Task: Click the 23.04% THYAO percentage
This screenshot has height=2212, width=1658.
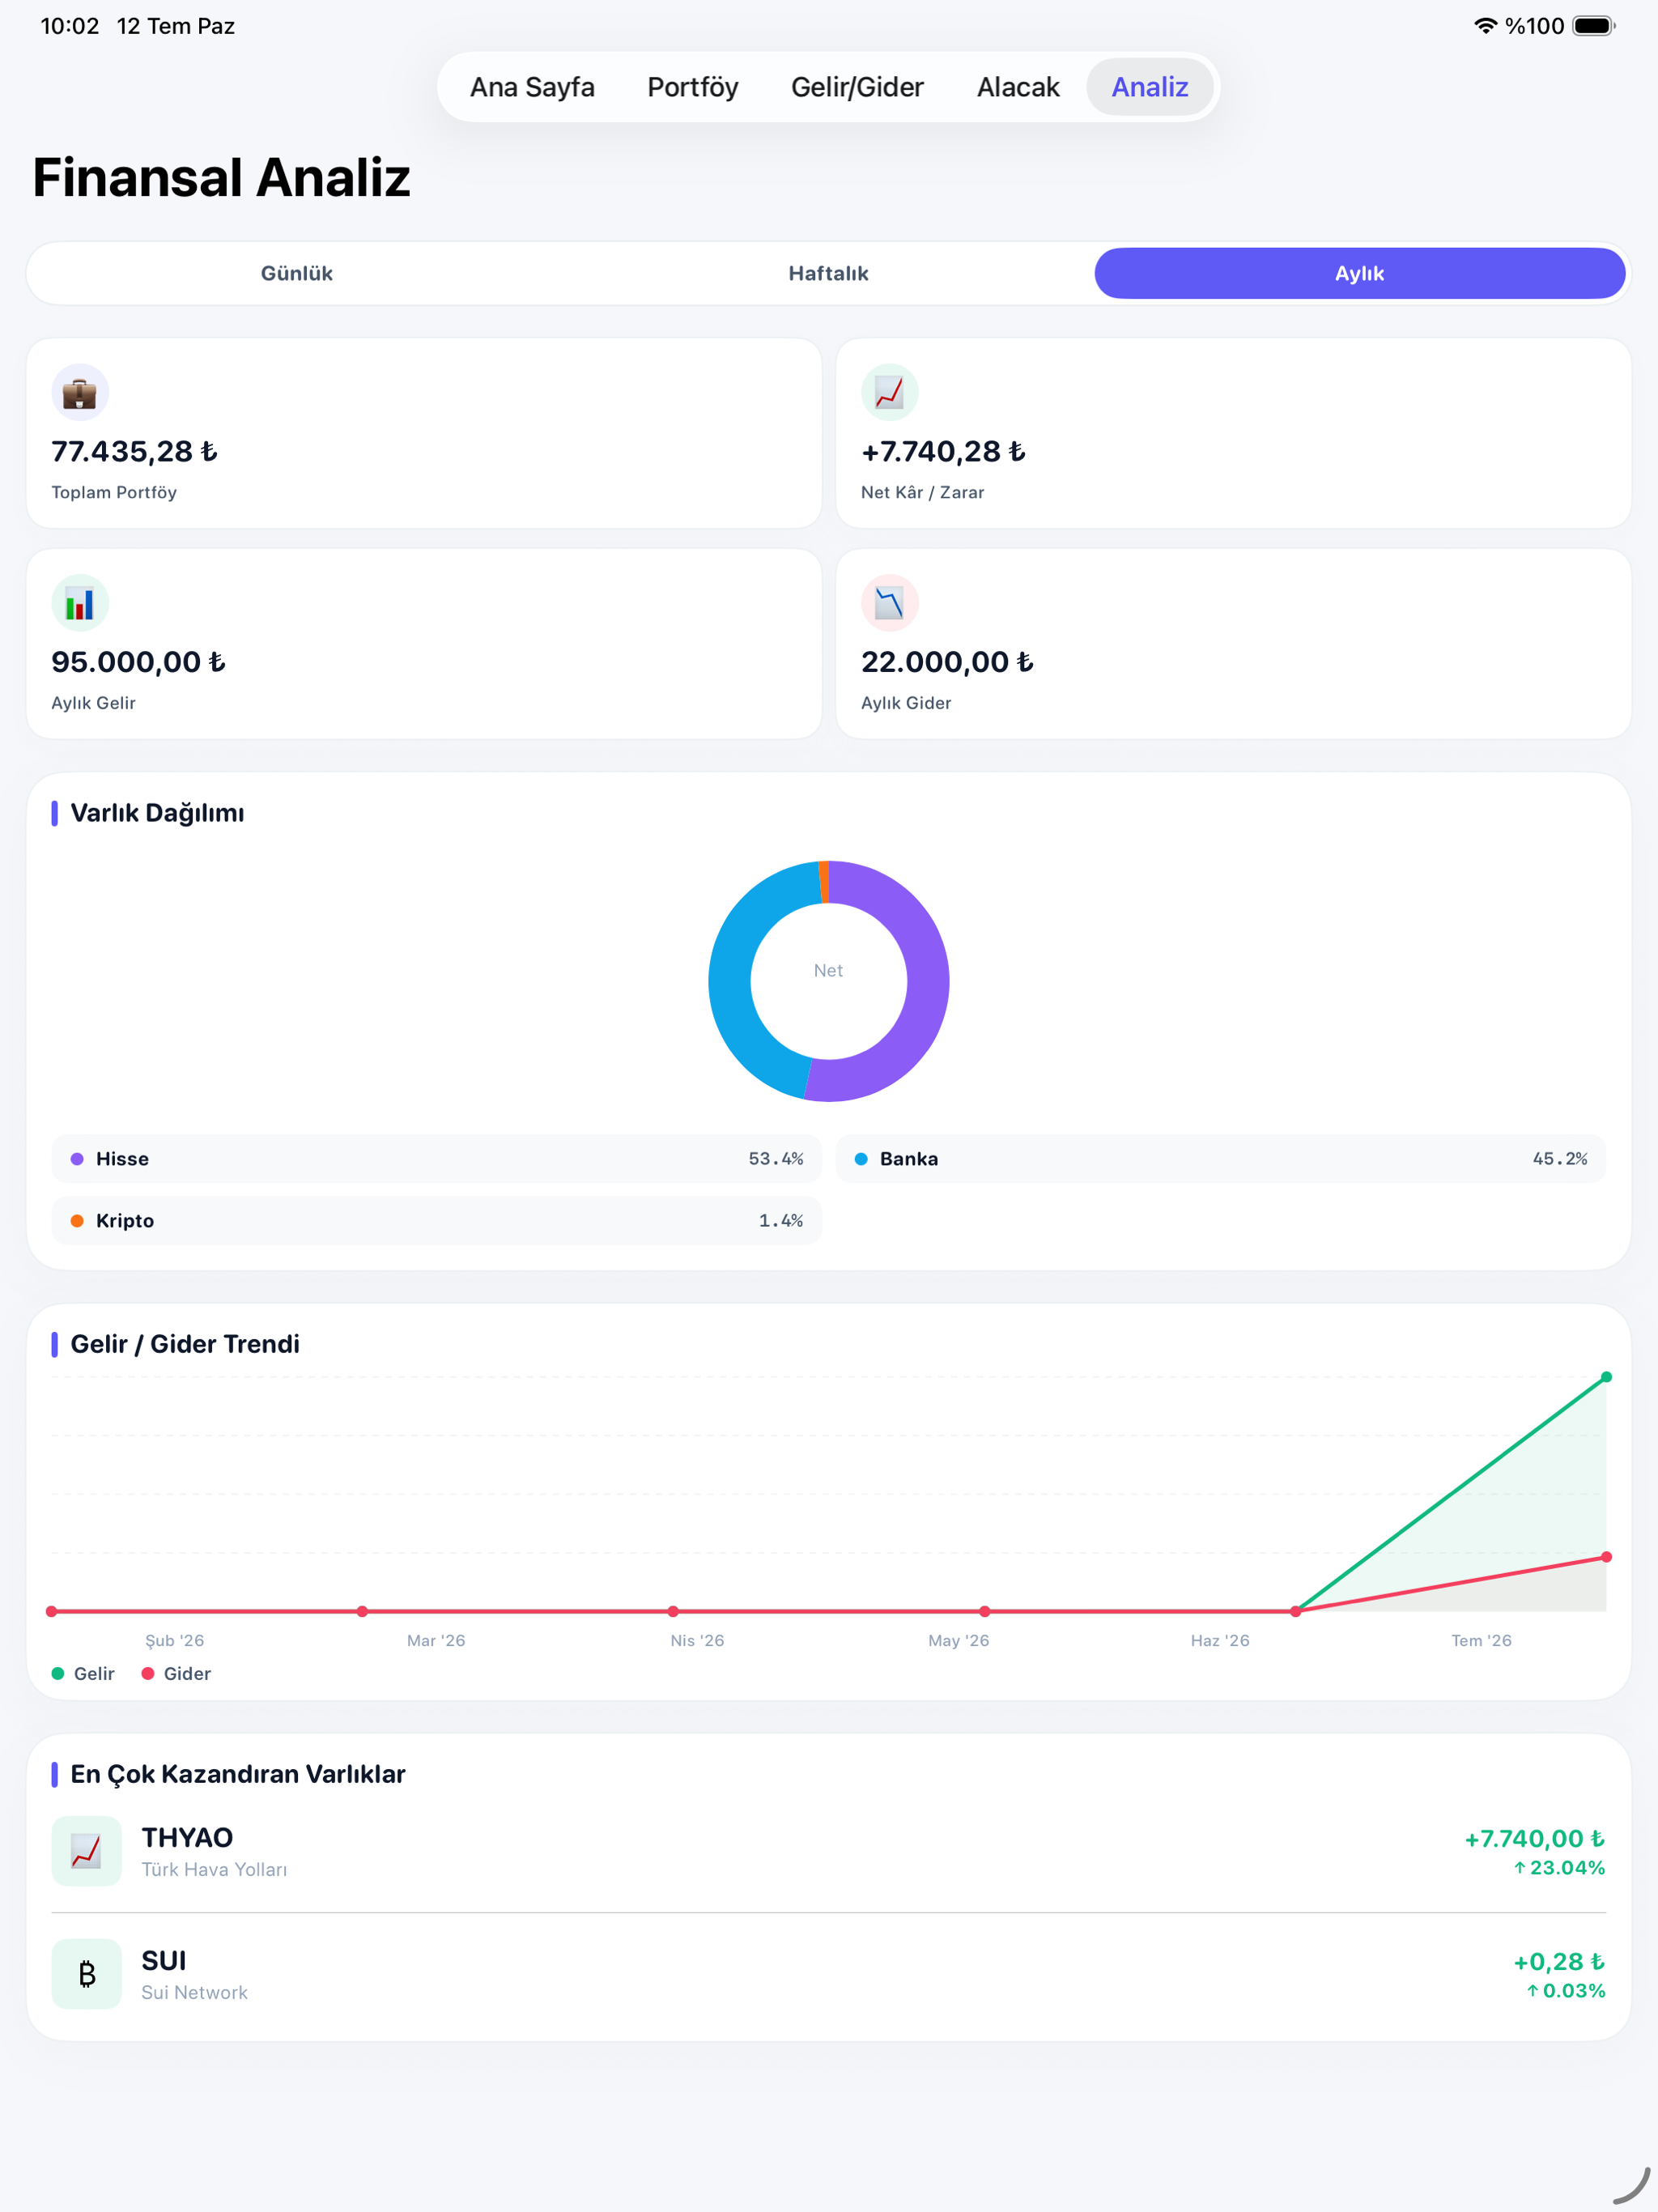Action: pos(1559,1868)
